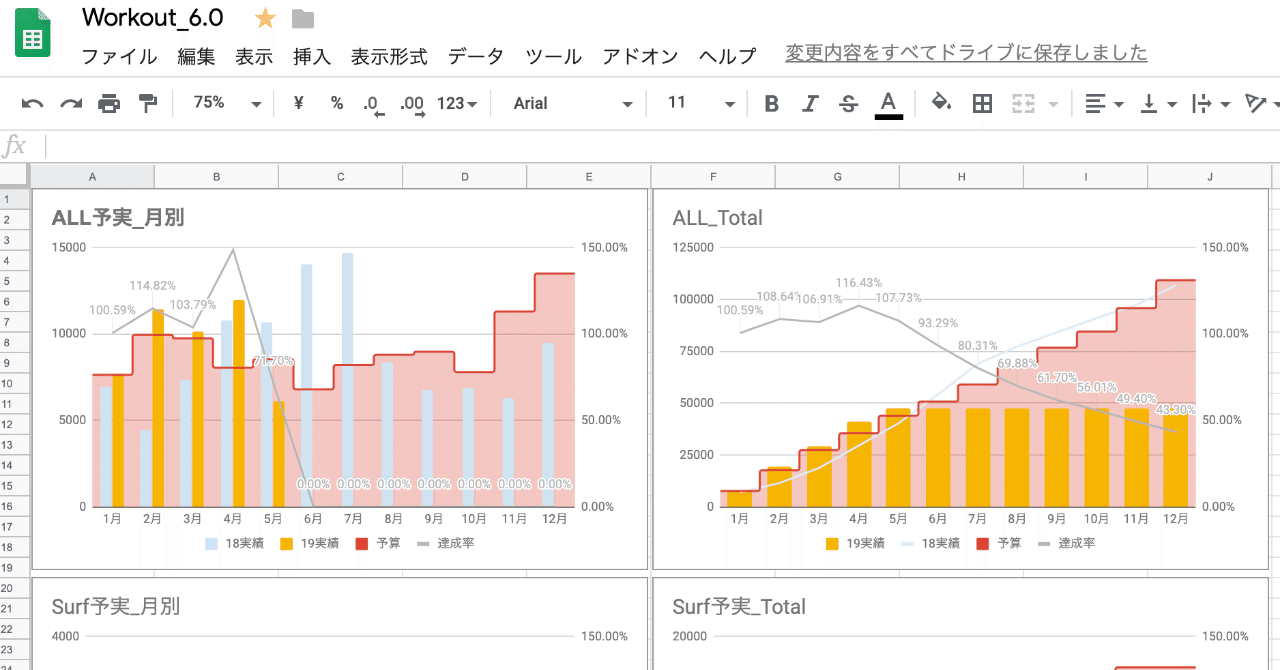Open the アドオン menu

click(640, 56)
